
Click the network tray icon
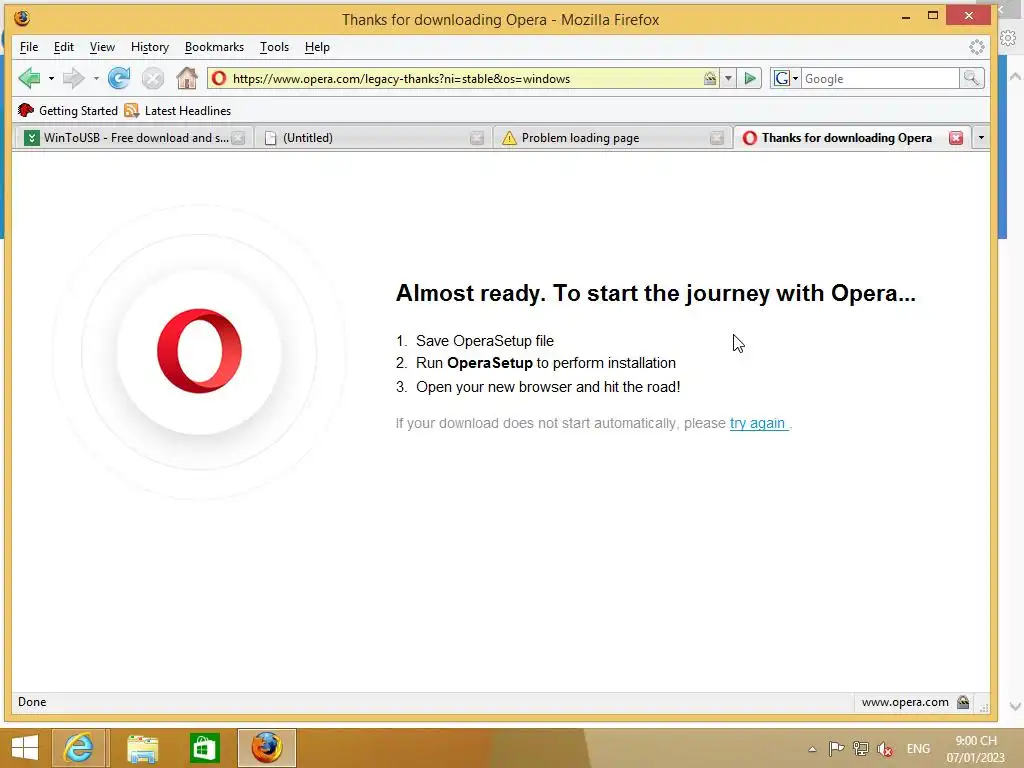click(x=861, y=748)
